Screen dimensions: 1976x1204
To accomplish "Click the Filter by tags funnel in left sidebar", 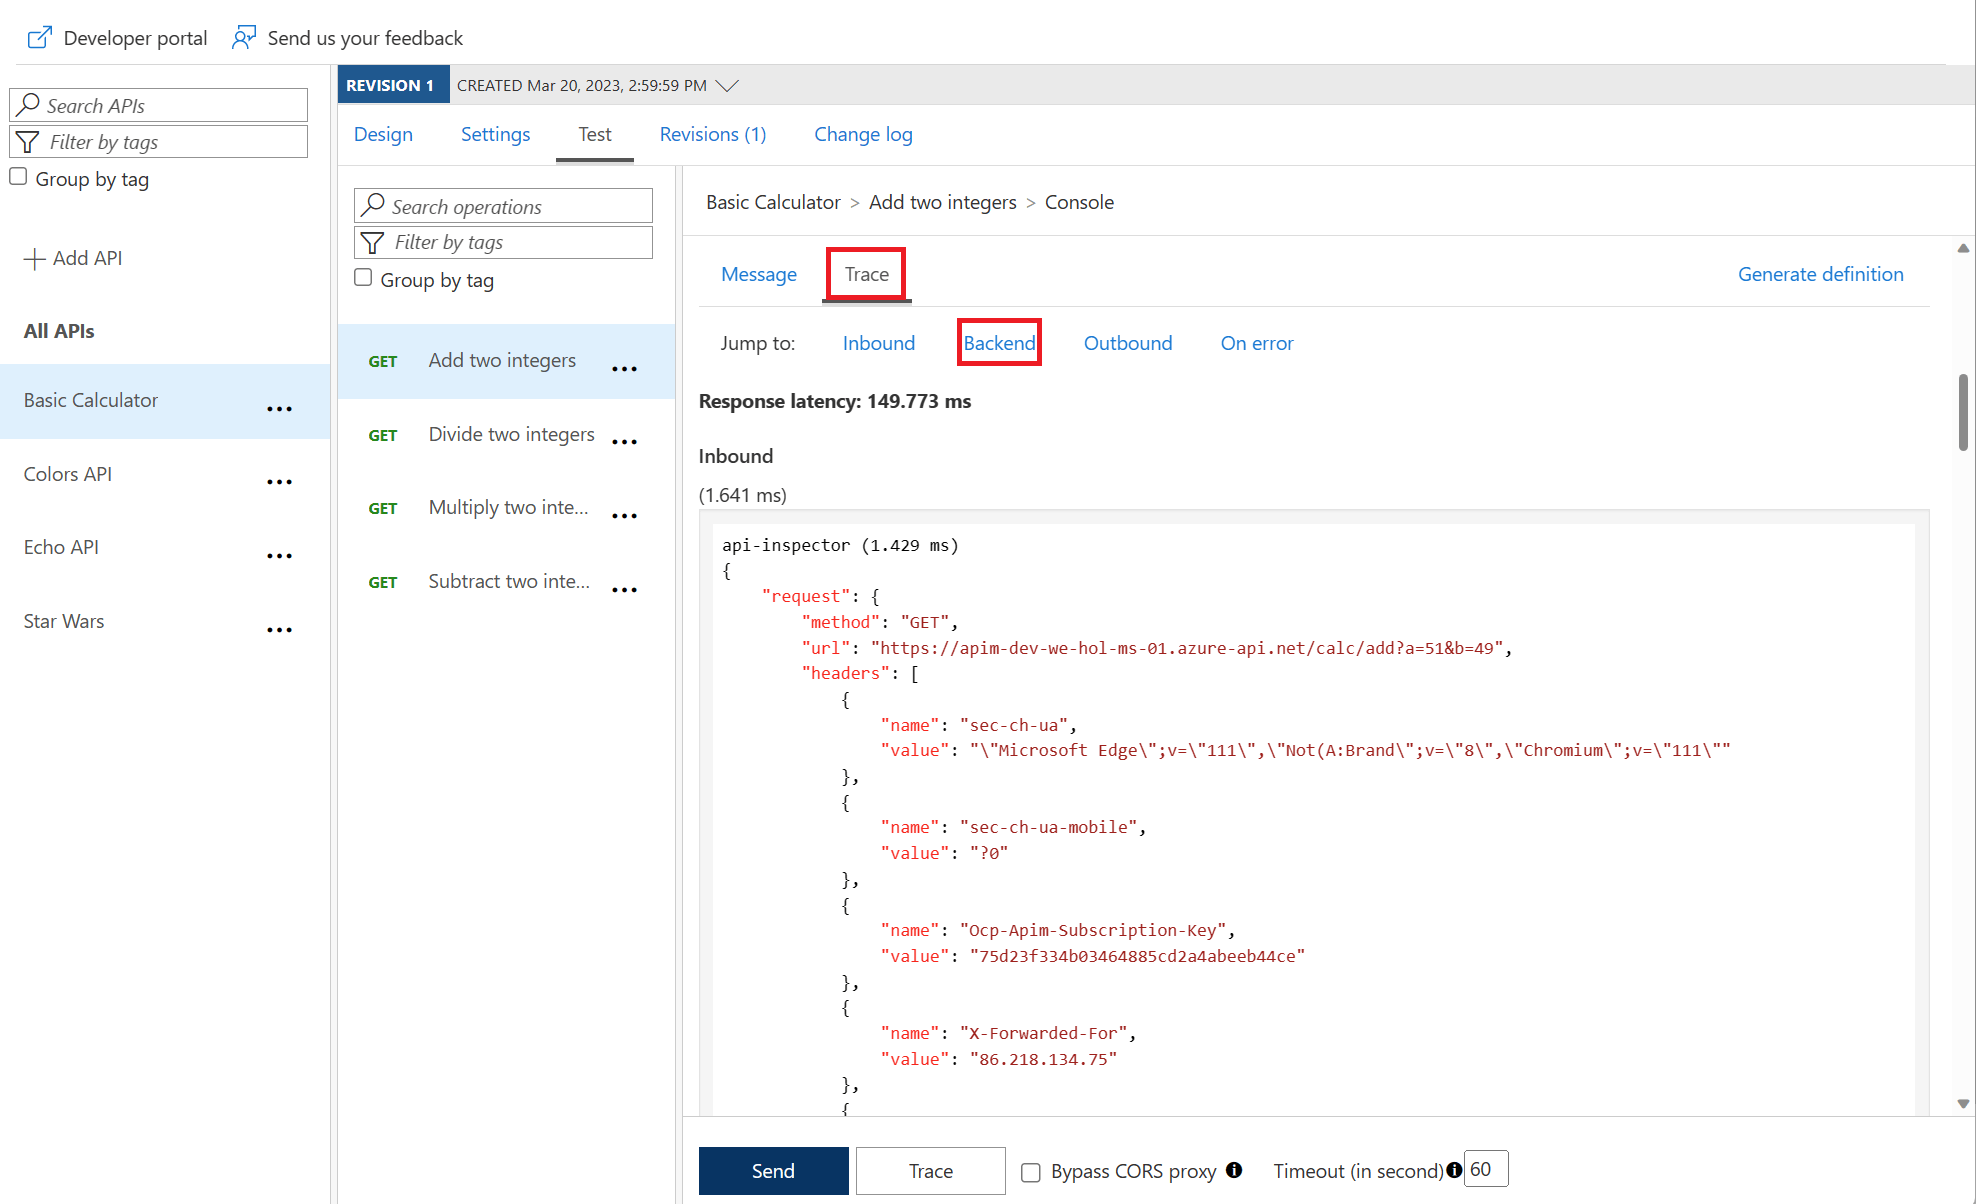I will tap(28, 141).
